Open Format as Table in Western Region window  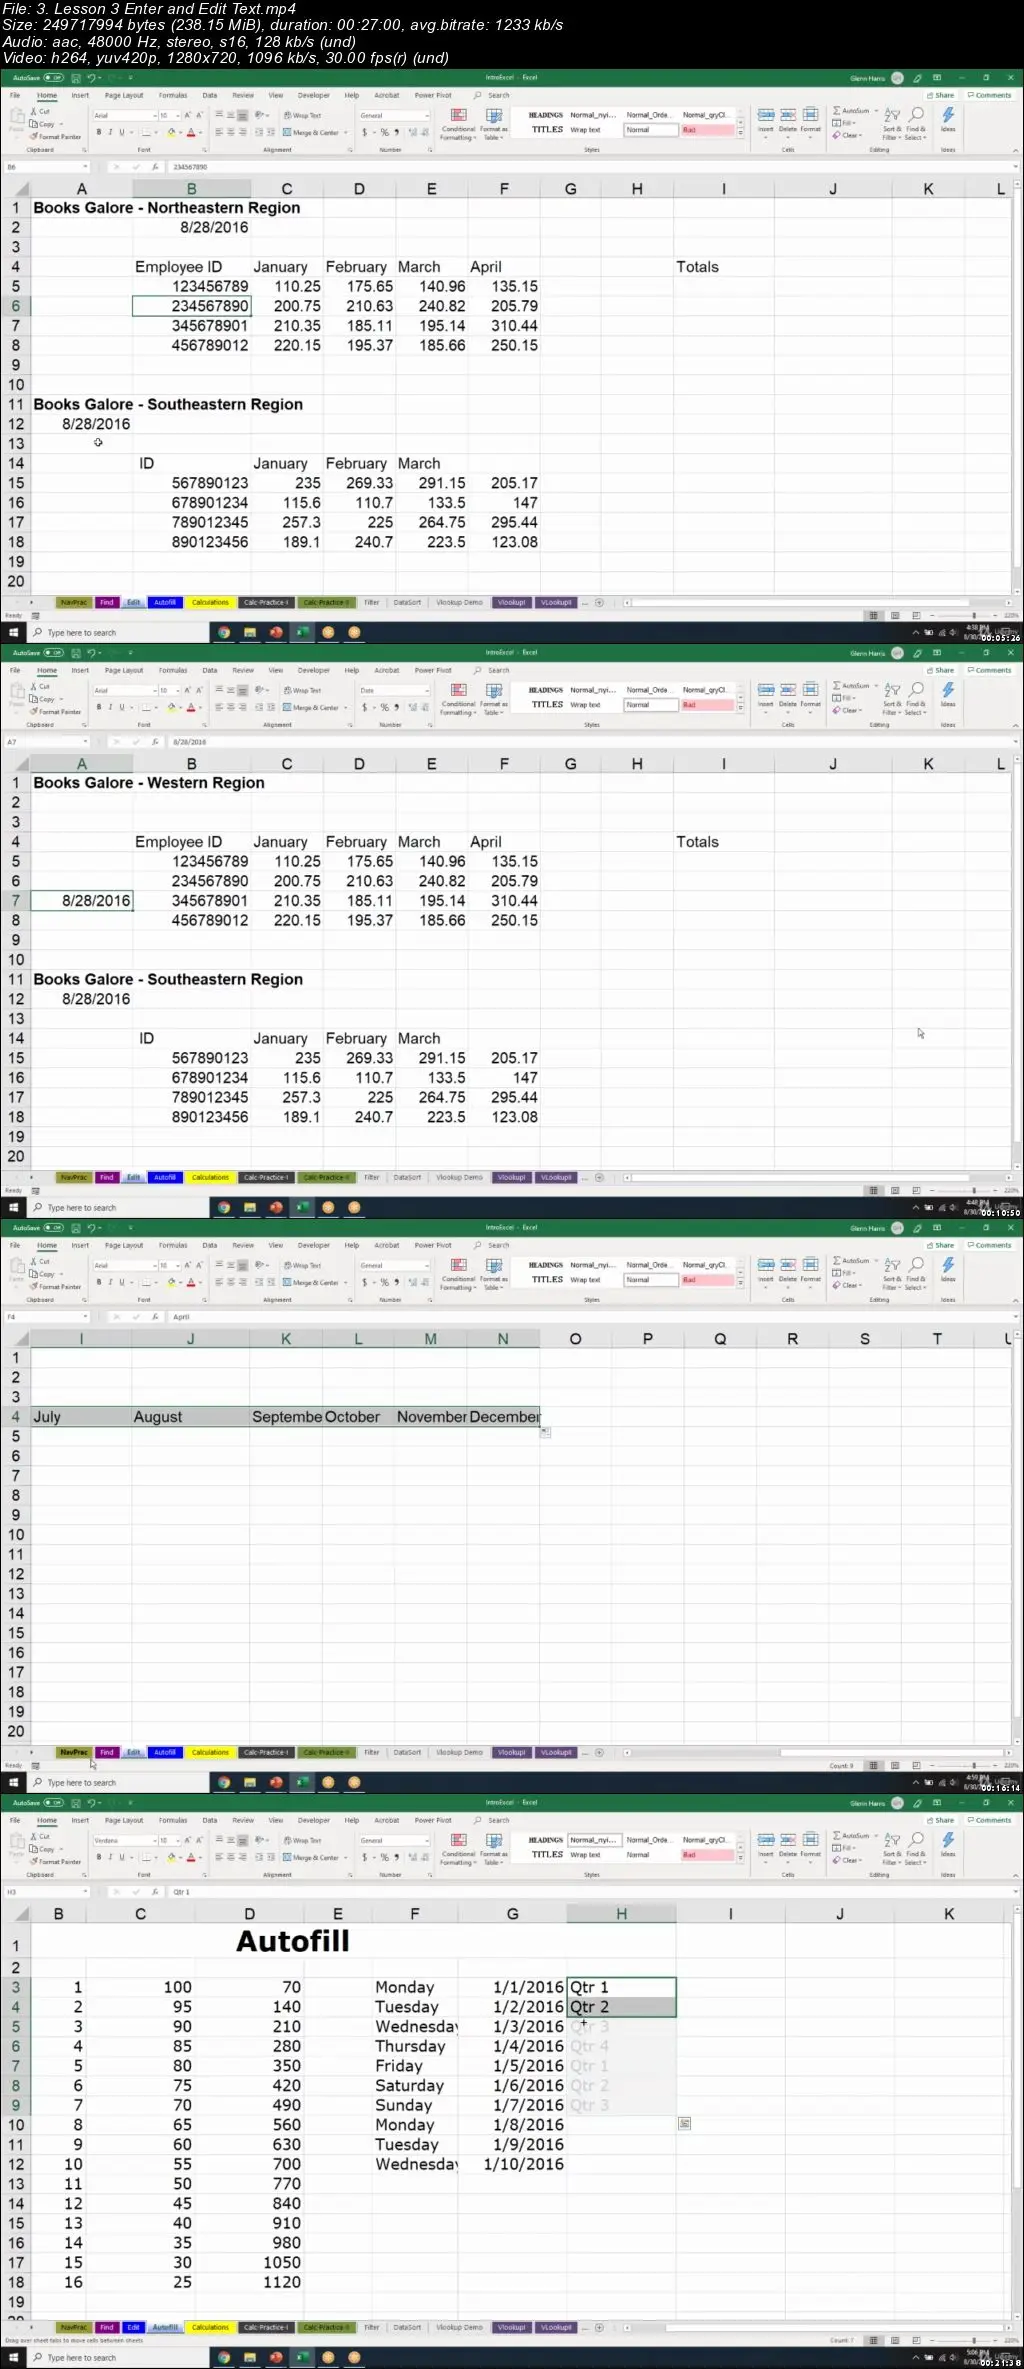click(493, 699)
